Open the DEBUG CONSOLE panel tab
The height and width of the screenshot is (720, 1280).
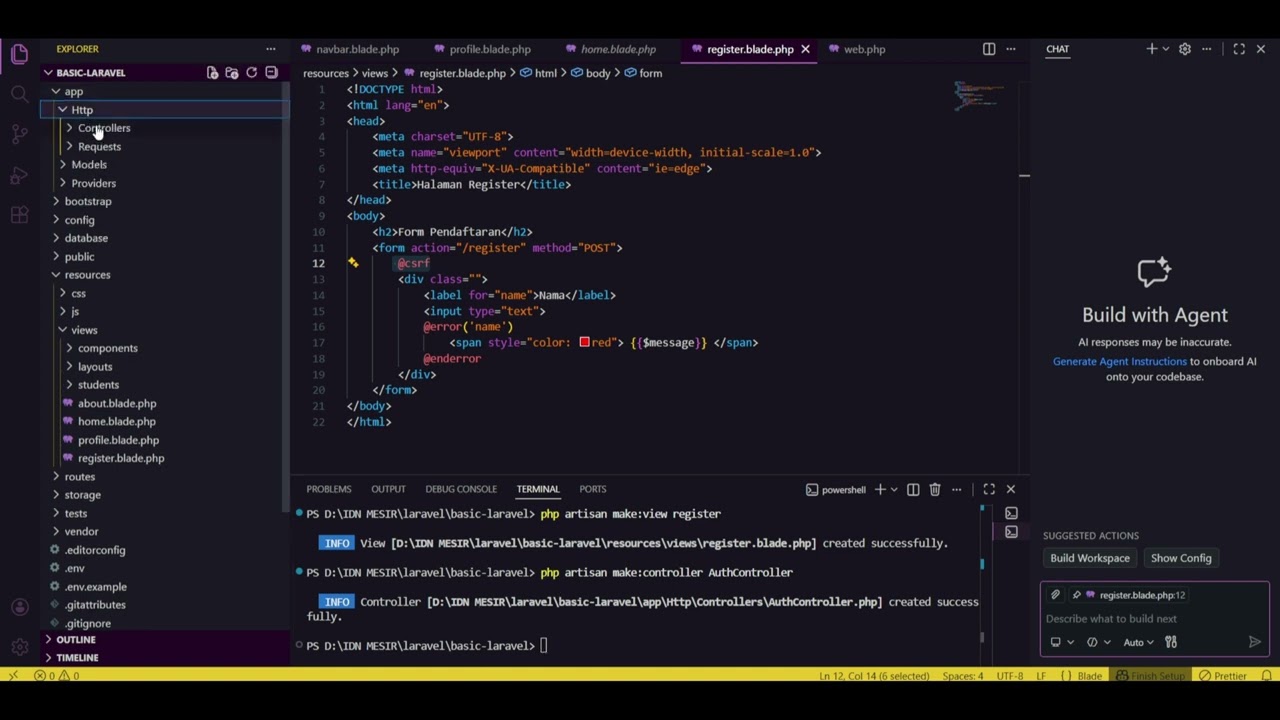click(x=461, y=489)
